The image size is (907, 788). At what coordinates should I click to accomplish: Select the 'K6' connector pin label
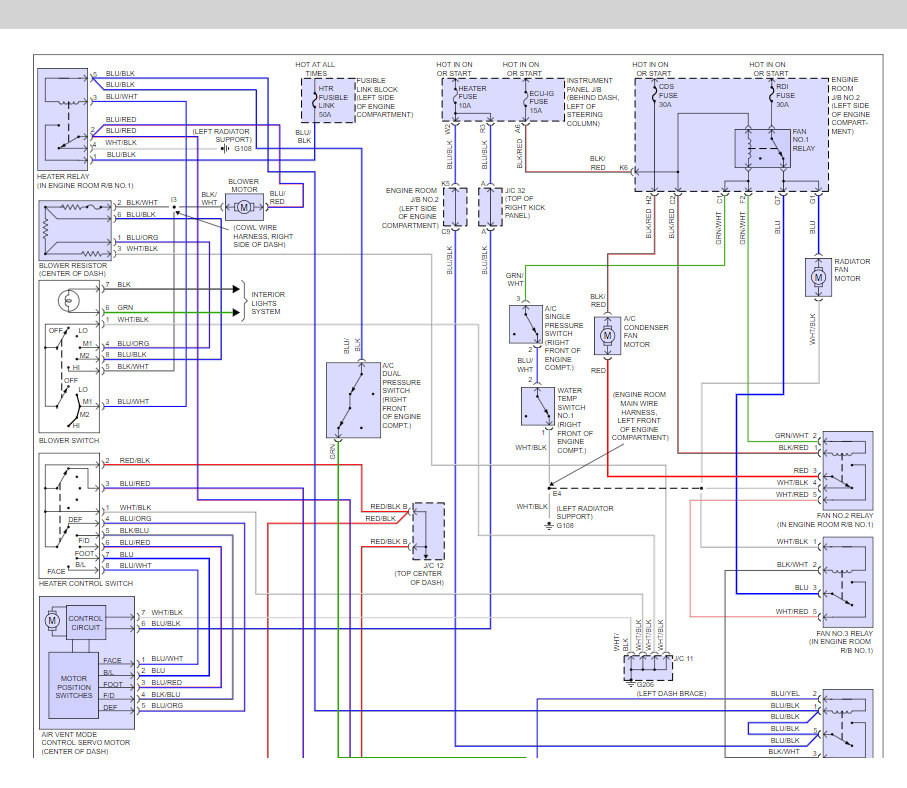click(x=624, y=168)
